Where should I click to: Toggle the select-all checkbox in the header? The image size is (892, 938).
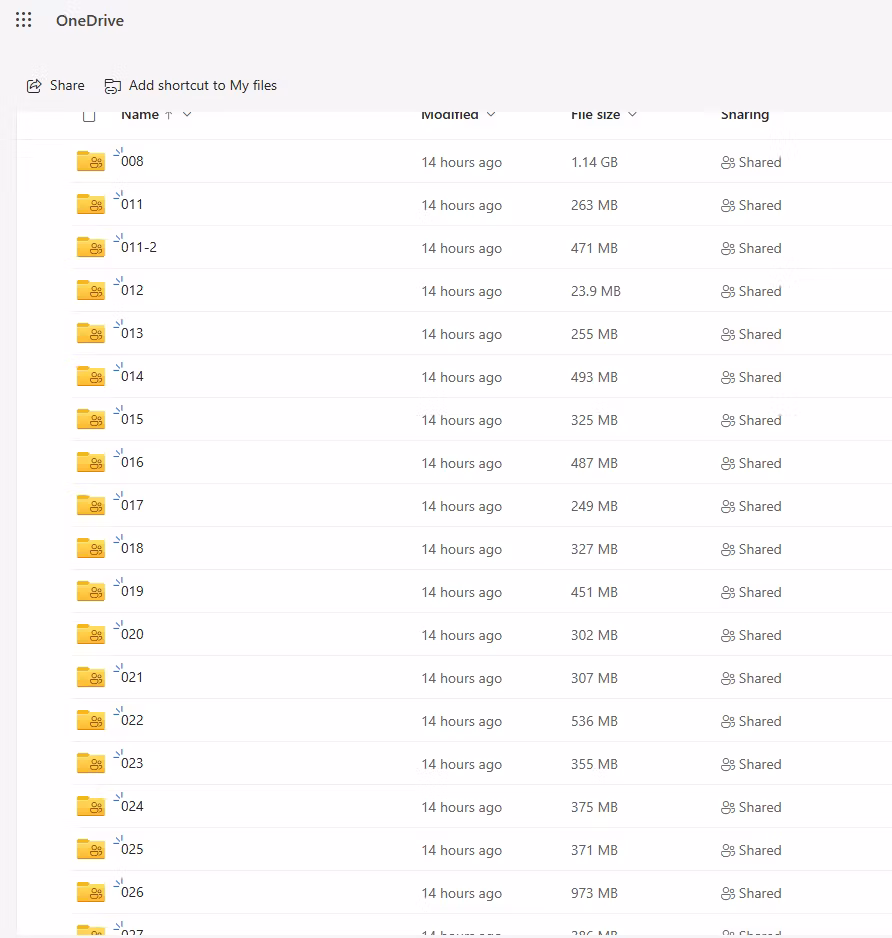point(89,116)
